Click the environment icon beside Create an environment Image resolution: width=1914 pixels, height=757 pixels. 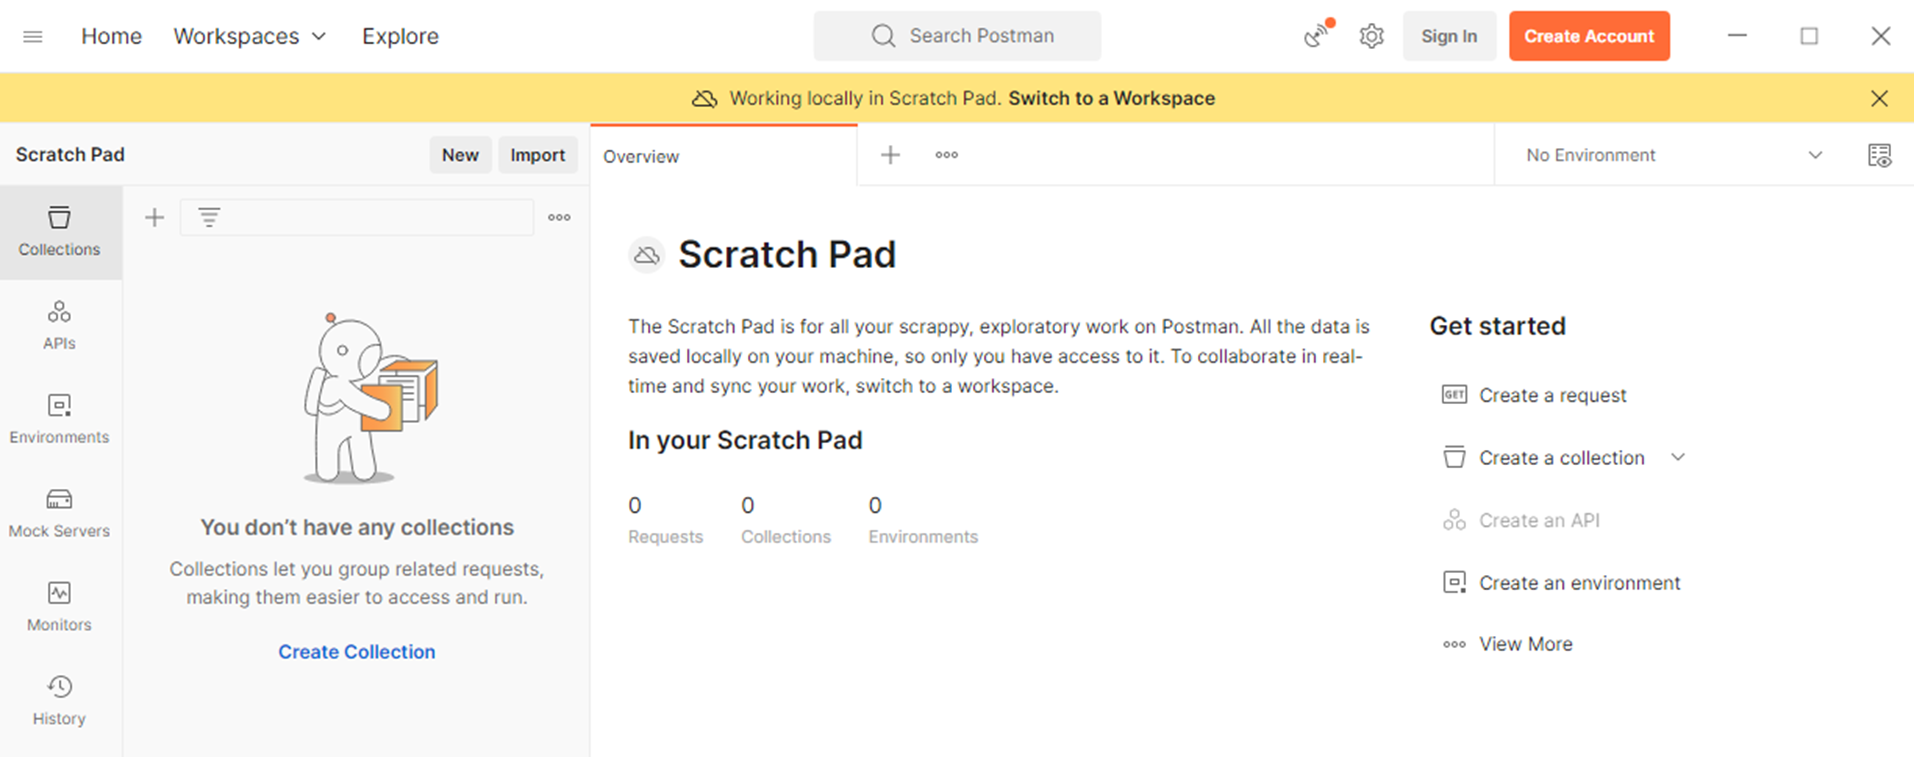[1454, 582]
